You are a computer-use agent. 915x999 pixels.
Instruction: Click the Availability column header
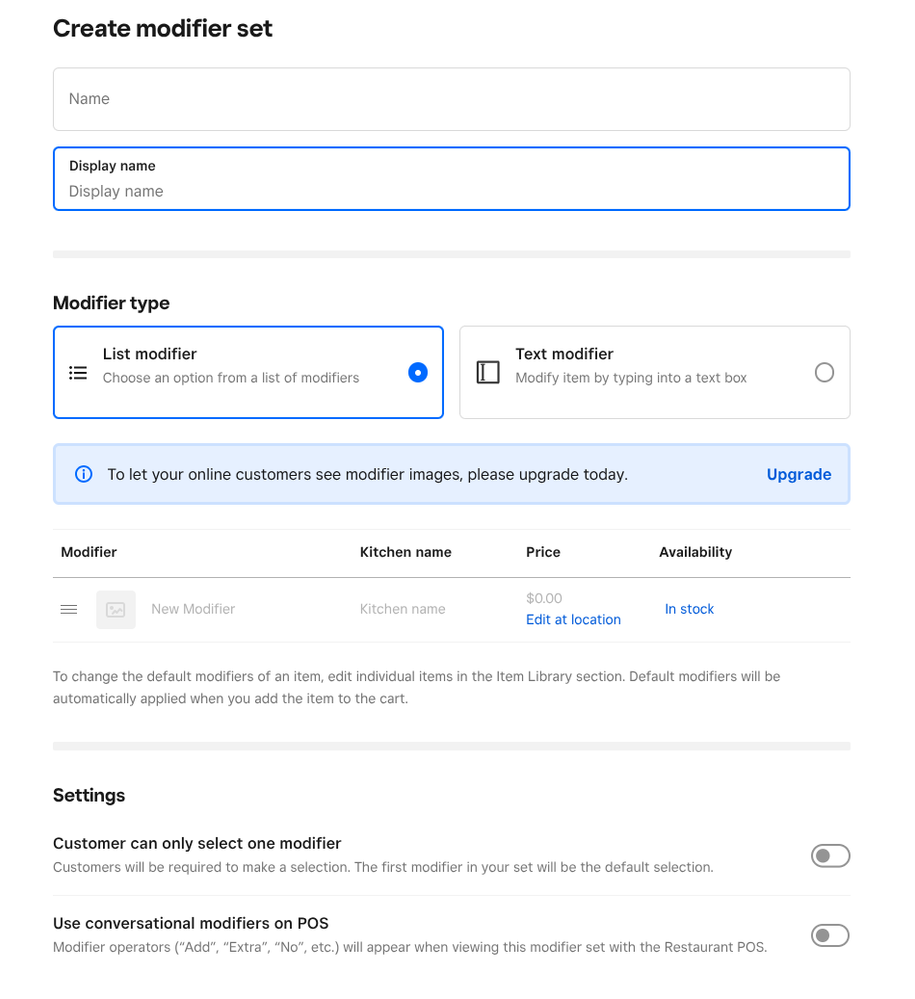[695, 552]
